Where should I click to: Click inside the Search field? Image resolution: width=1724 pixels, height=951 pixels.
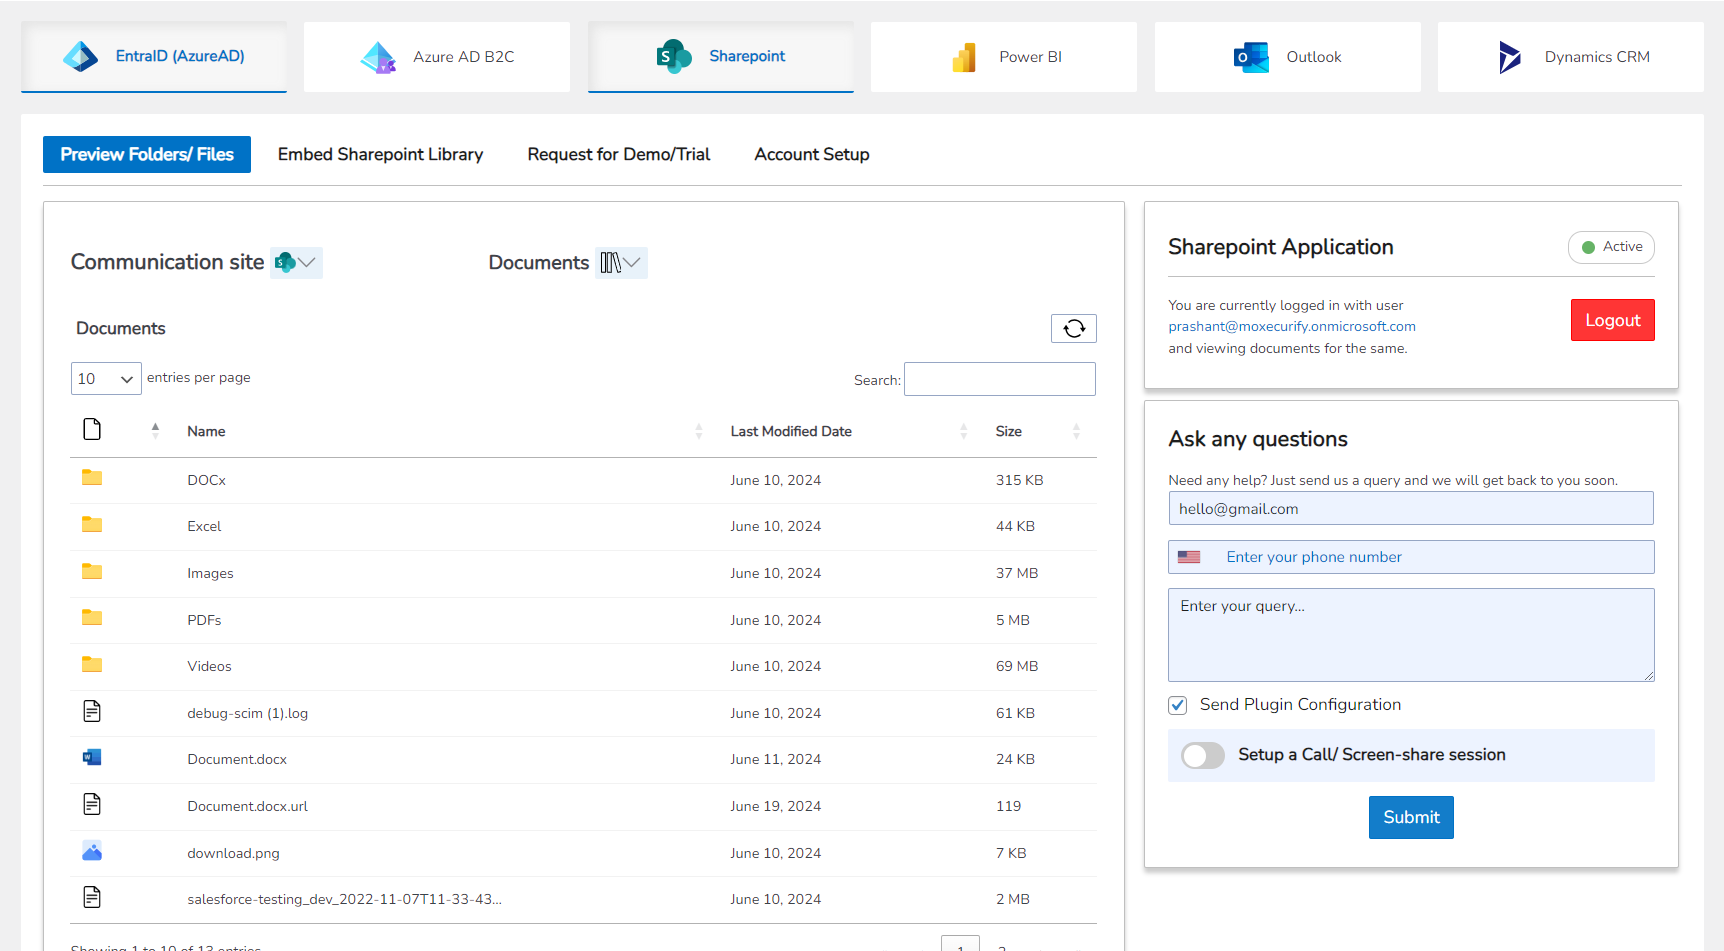click(x=999, y=379)
